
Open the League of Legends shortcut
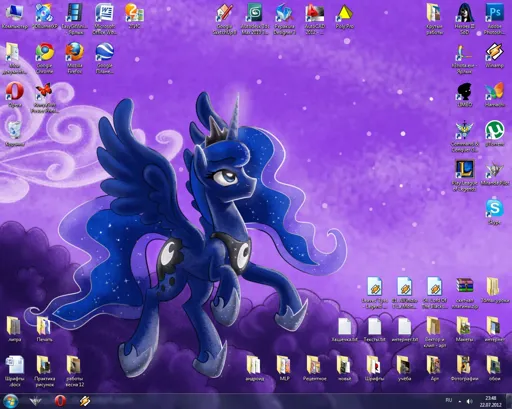click(465, 176)
